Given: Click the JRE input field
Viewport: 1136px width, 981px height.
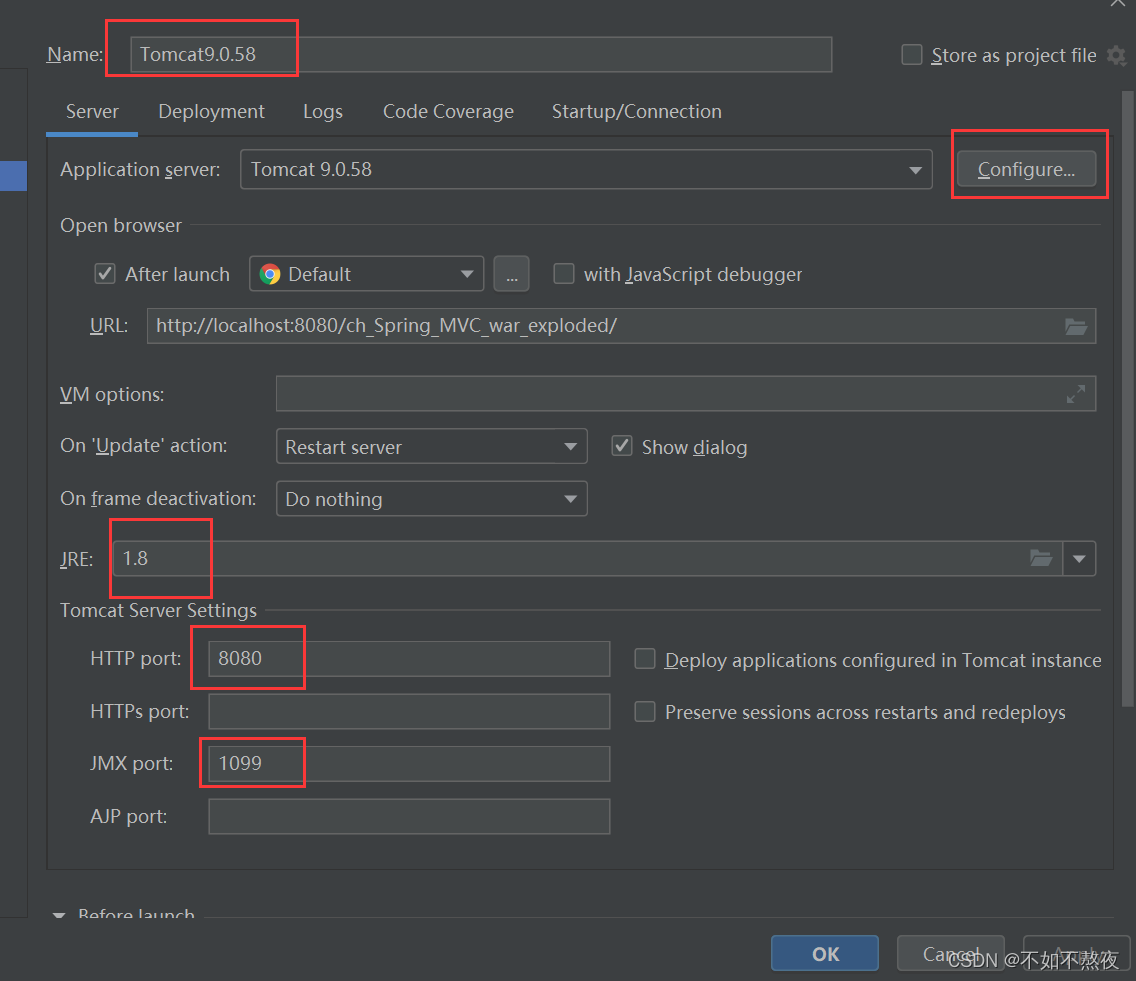Looking at the screenshot, I should point(588,559).
